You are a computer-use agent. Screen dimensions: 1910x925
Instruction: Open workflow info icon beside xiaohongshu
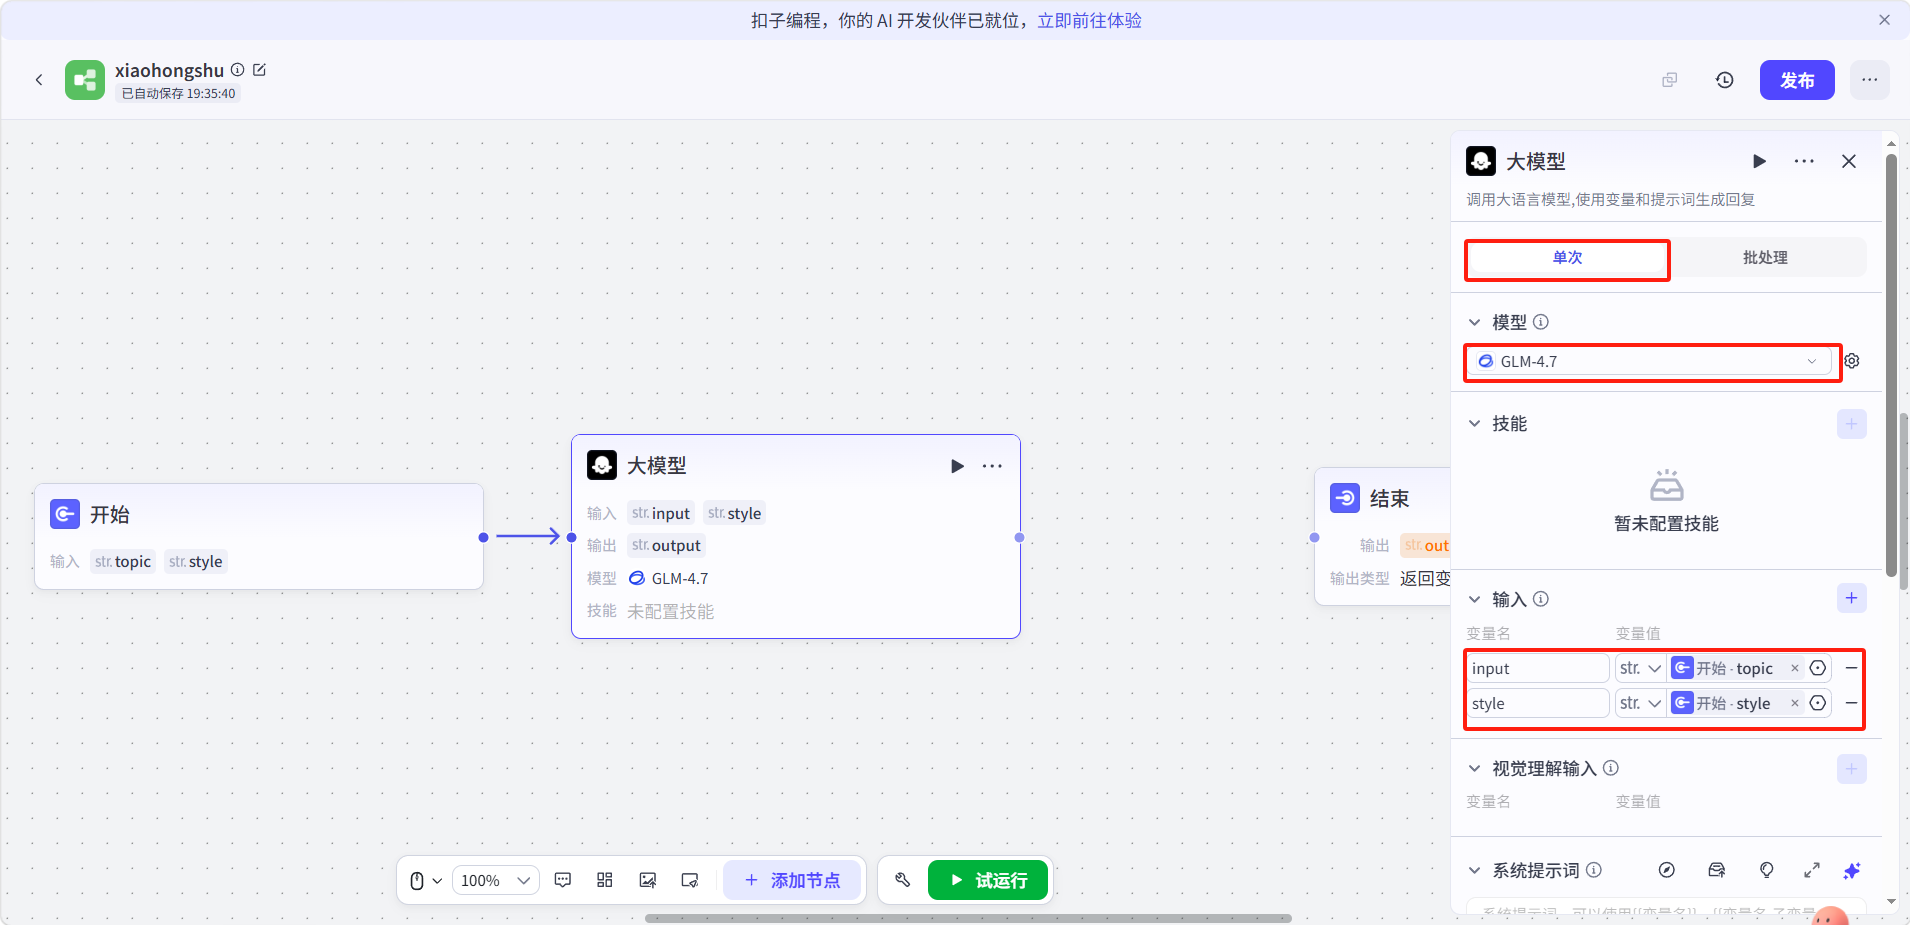point(238,70)
